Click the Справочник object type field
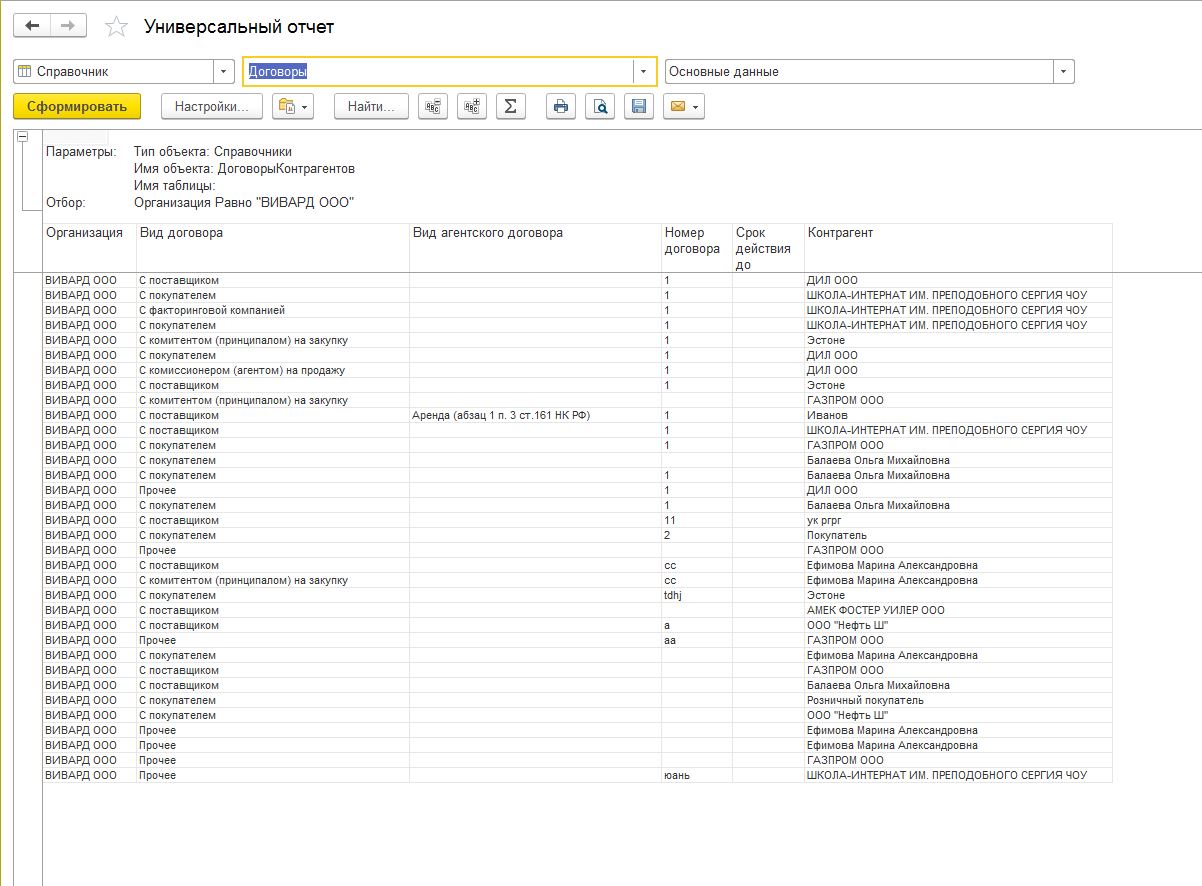This screenshot has height=886, width=1202. [x=114, y=71]
